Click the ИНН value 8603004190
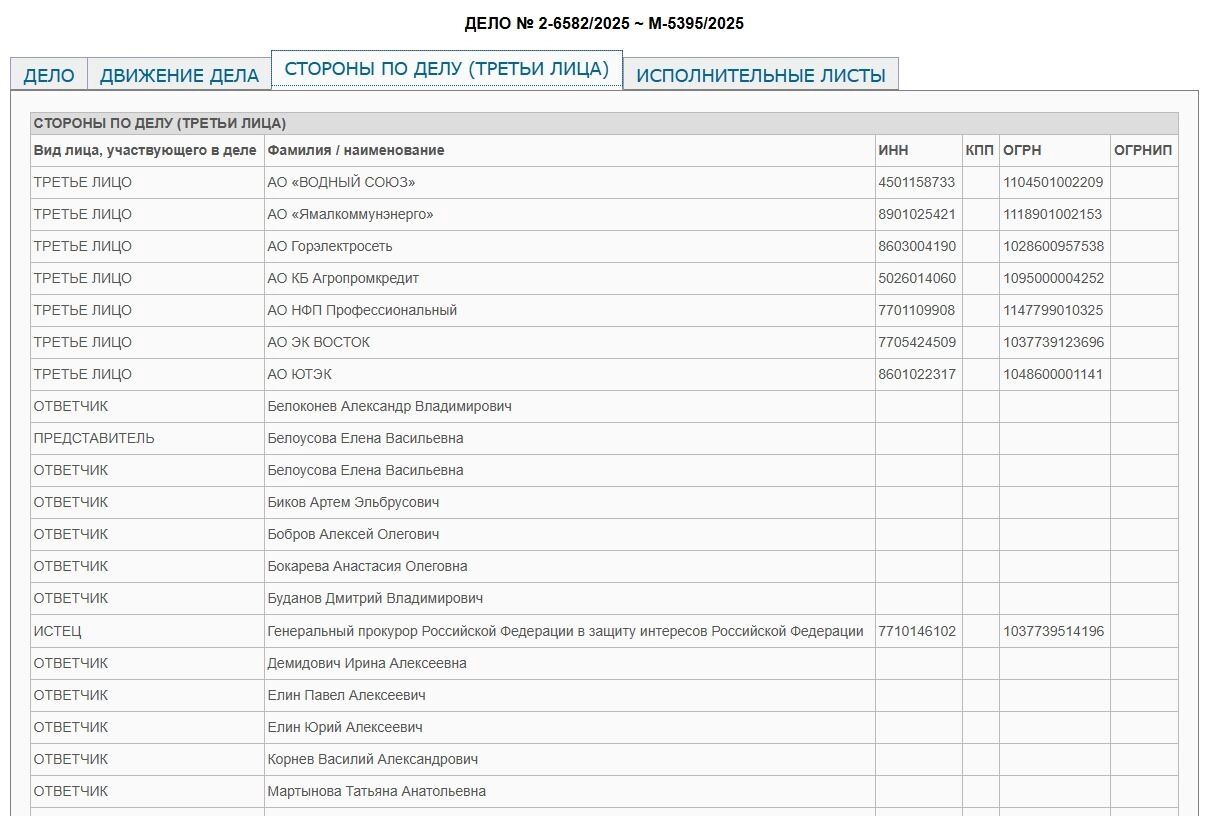 point(917,246)
